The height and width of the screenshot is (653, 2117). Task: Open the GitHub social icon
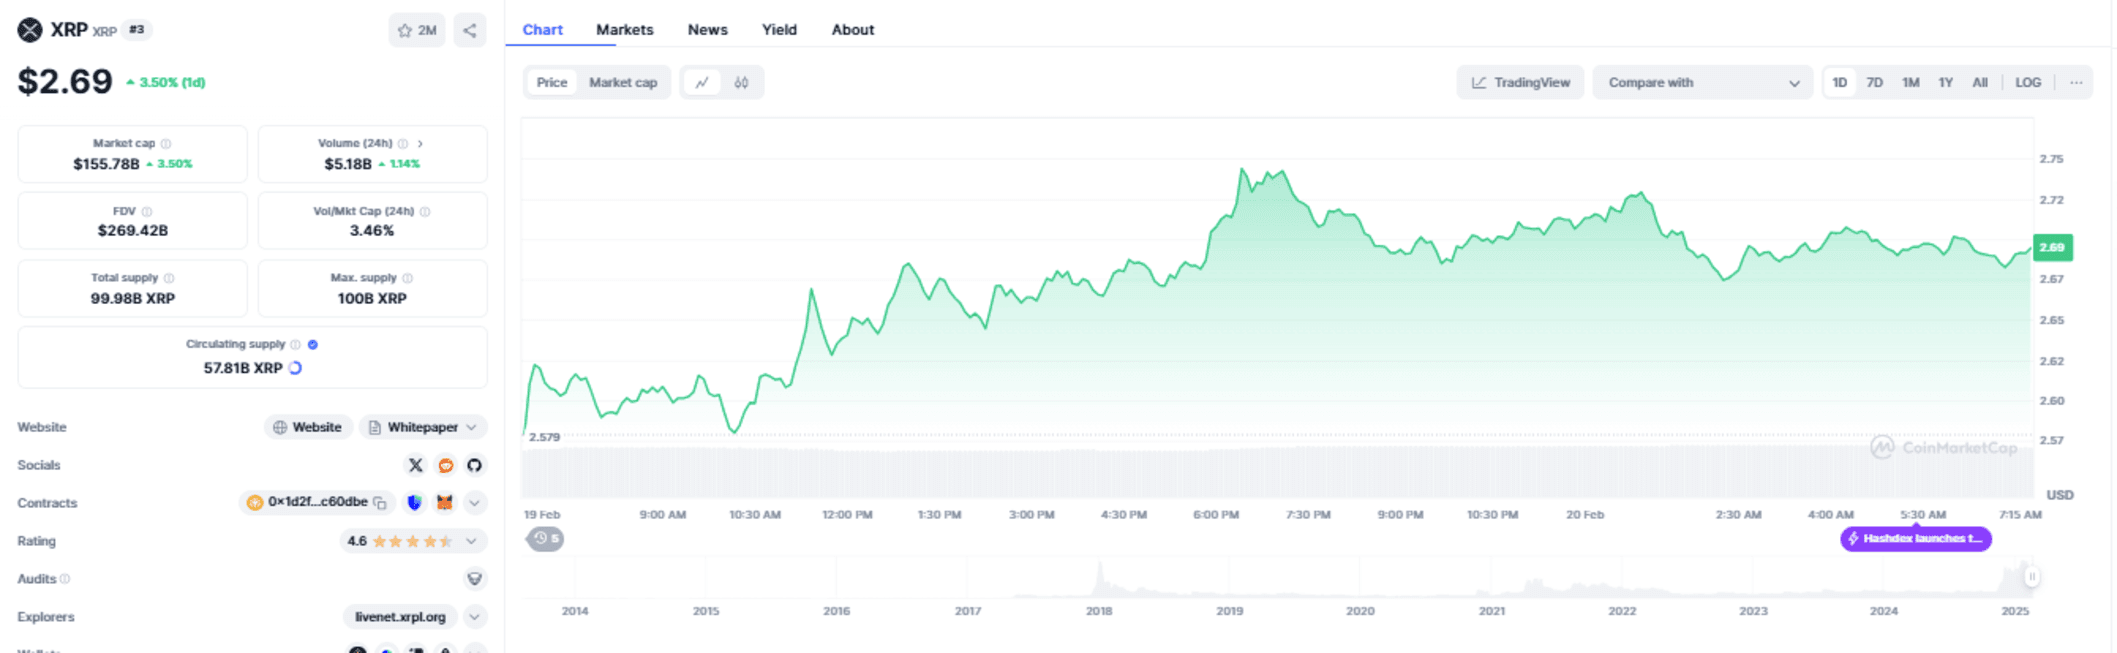(x=474, y=465)
